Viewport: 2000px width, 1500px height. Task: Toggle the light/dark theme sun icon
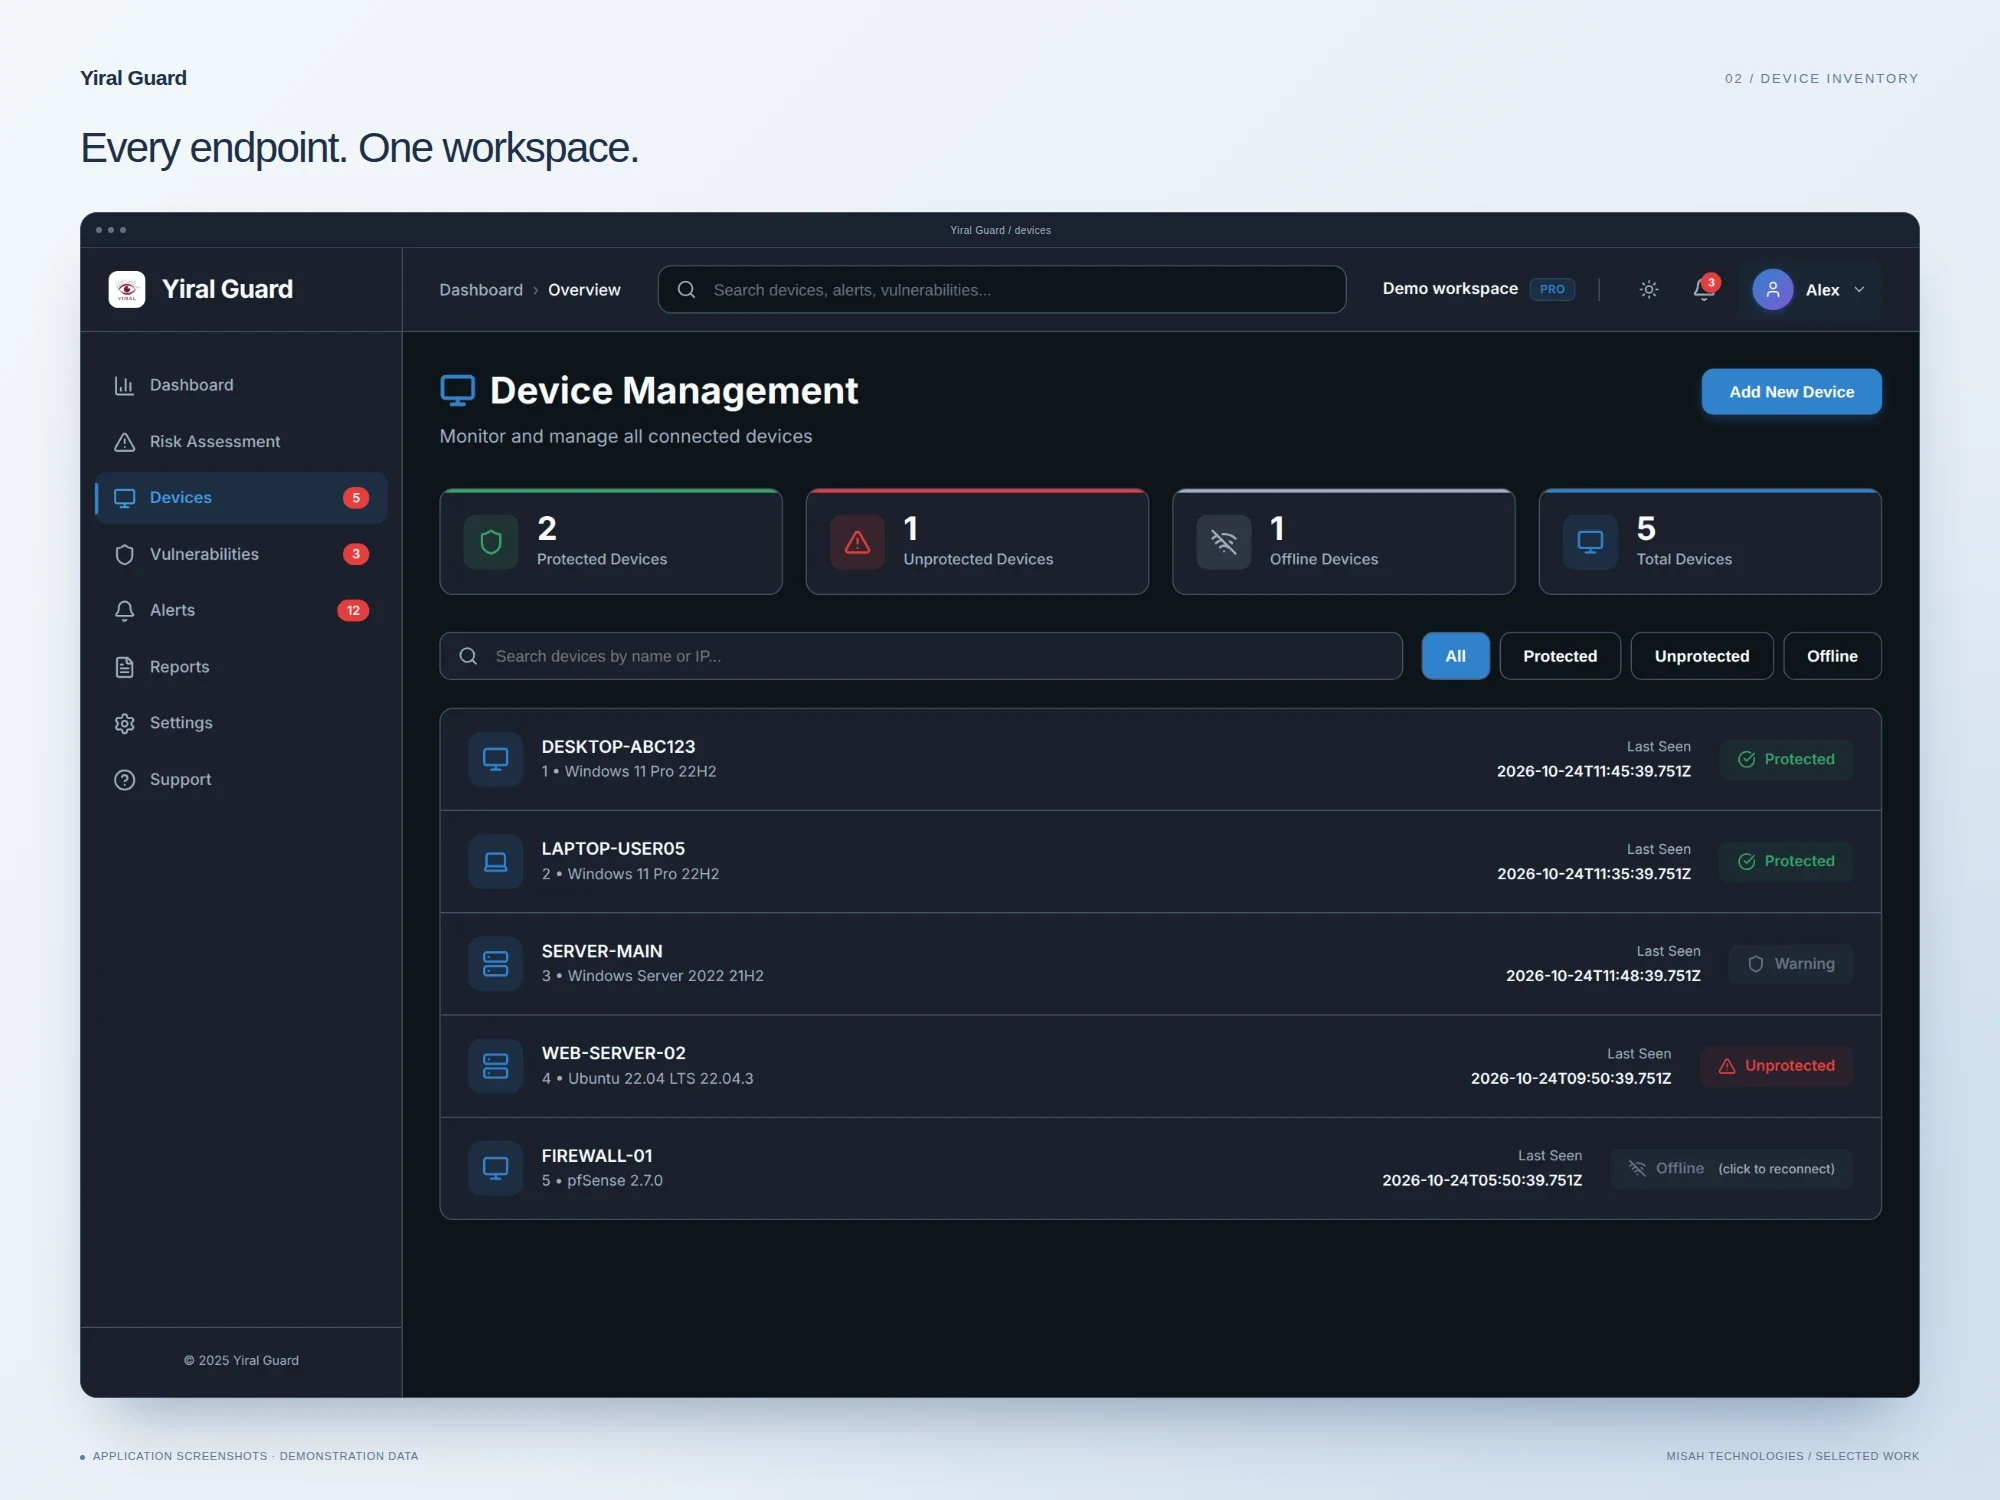click(x=1649, y=289)
